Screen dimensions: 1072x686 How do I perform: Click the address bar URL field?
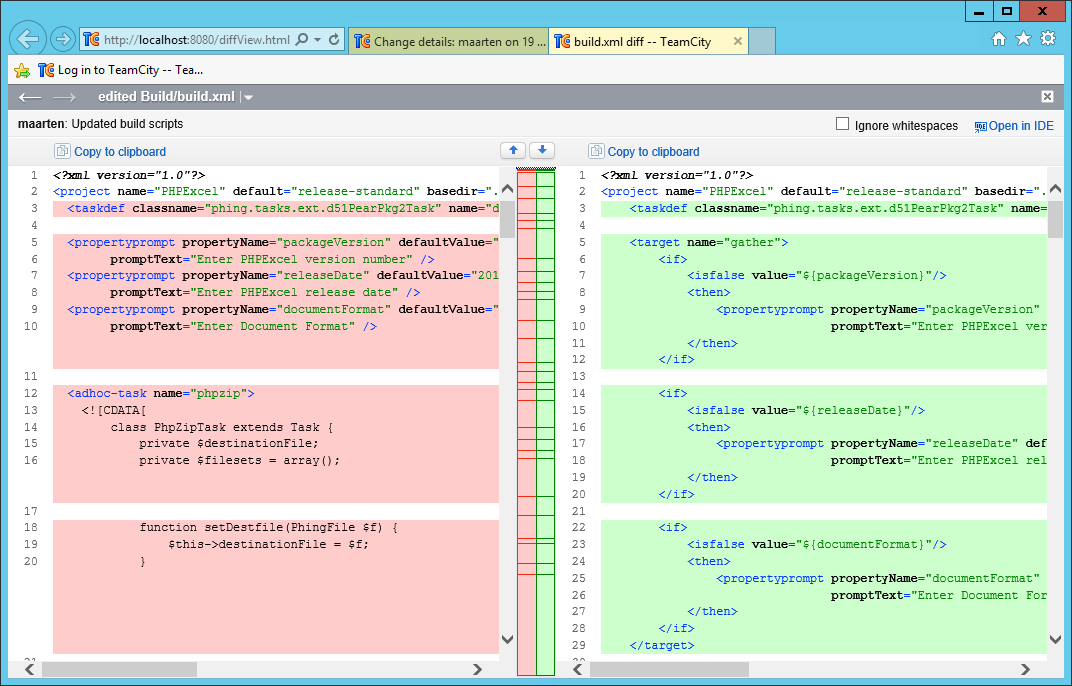pyautogui.click(x=196, y=40)
